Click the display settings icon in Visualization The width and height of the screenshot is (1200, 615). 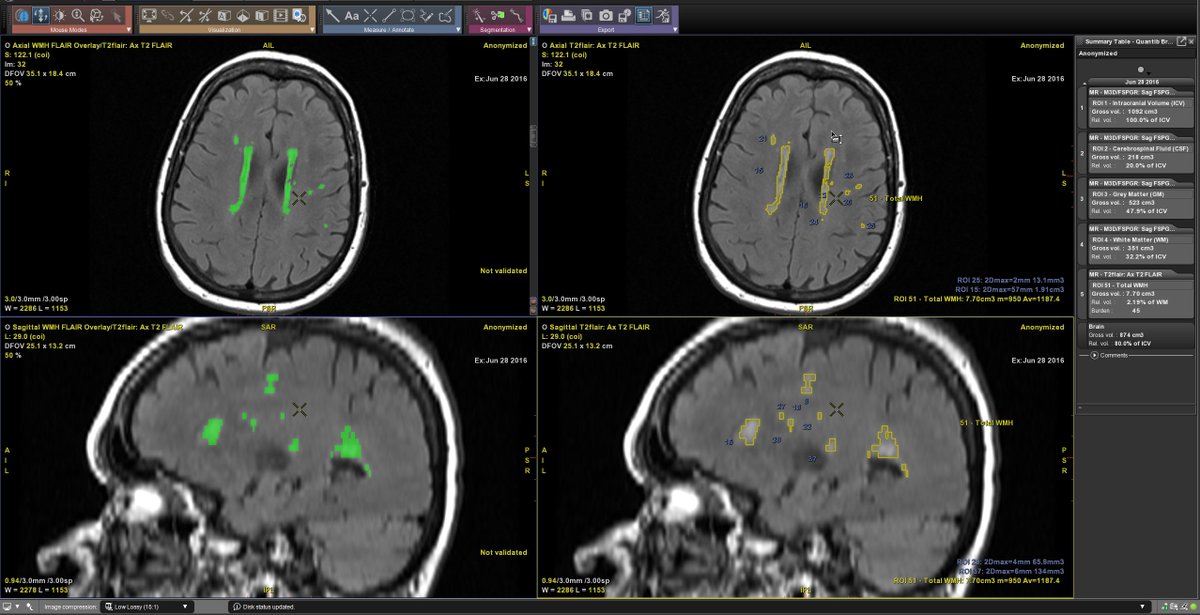[x=299, y=15]
